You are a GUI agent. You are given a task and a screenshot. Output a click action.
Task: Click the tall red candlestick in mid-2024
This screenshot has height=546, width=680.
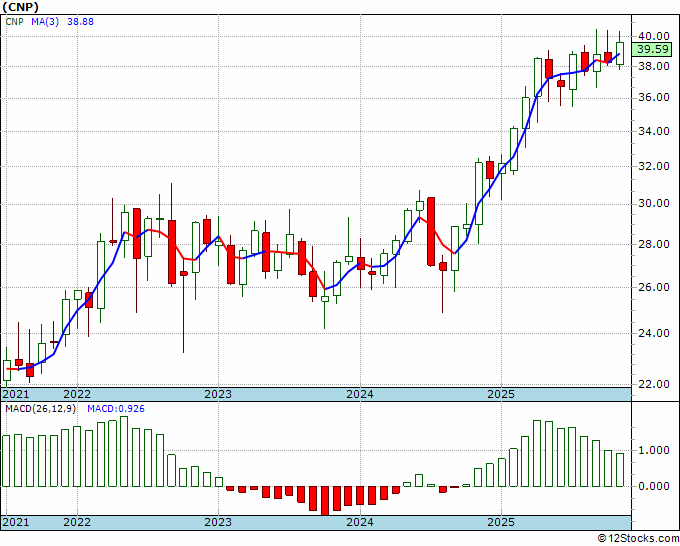(431, 232)
